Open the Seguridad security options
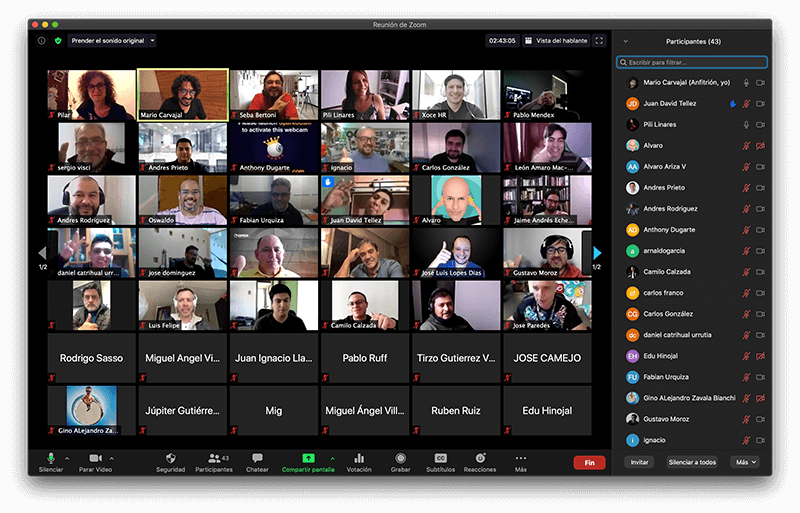The width and height of the screenshot is (800, 513). click(x=170, y=460)
